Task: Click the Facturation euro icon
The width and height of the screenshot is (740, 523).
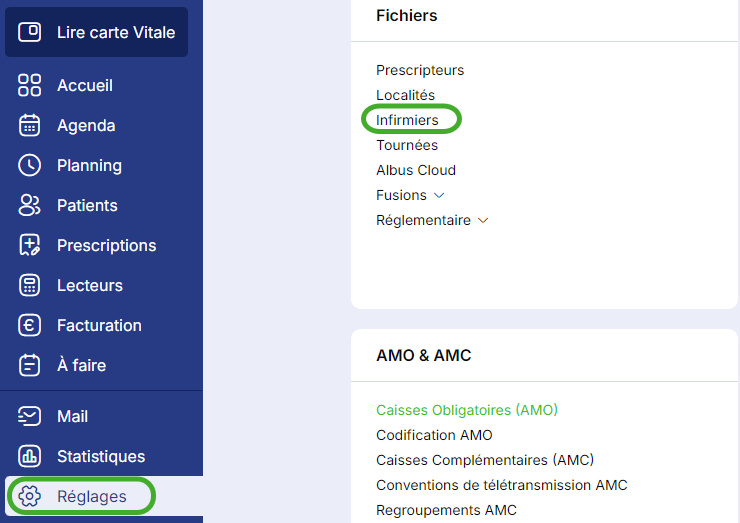Action: 30,325
